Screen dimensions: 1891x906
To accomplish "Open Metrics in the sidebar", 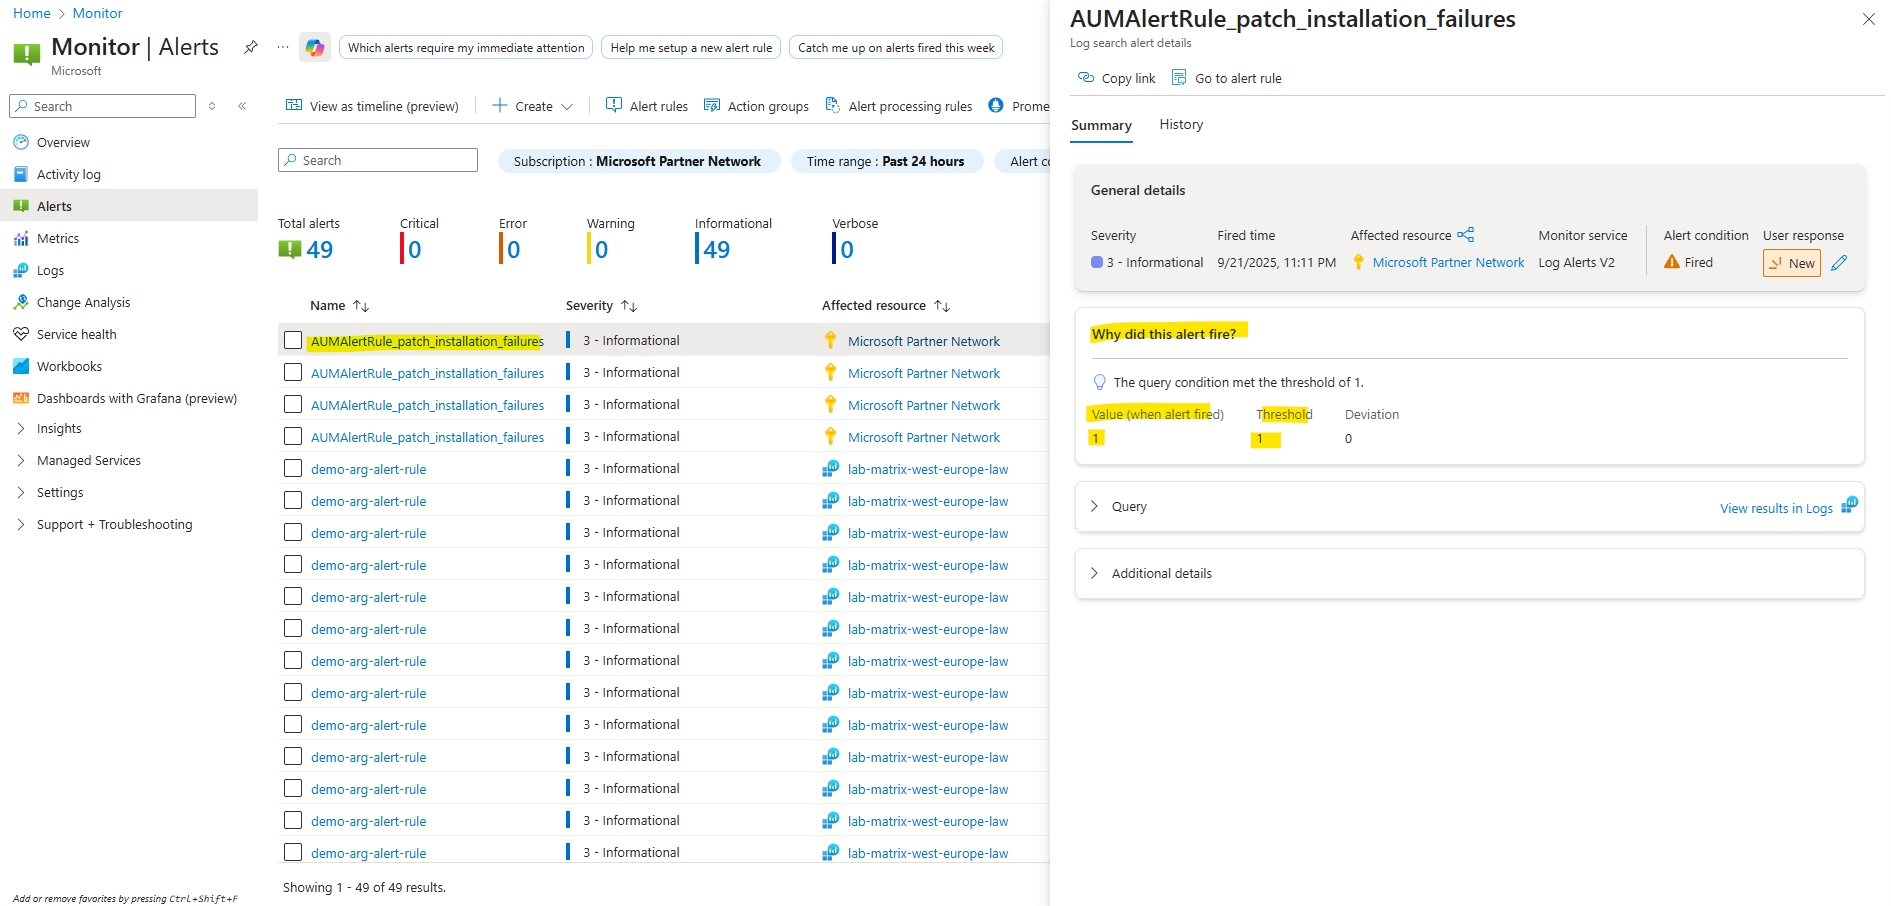I will (58, 238).
